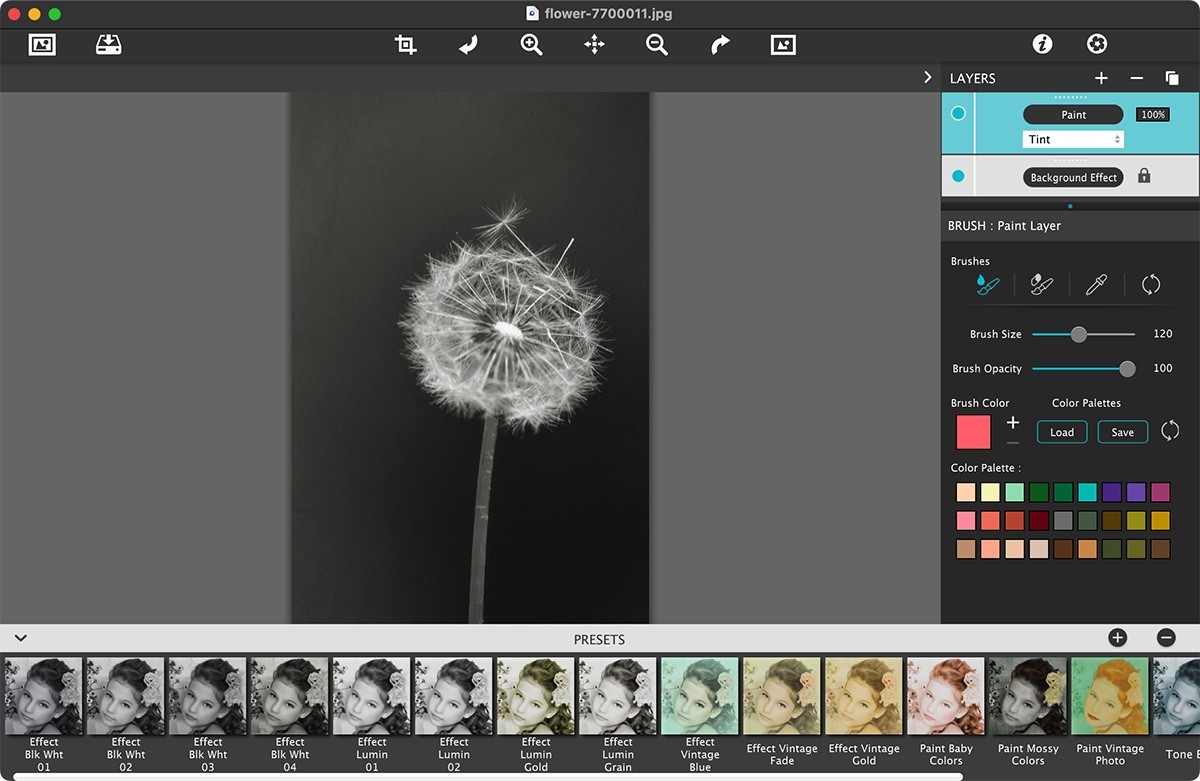Click the Reset brushes icon

point(1151,285)
